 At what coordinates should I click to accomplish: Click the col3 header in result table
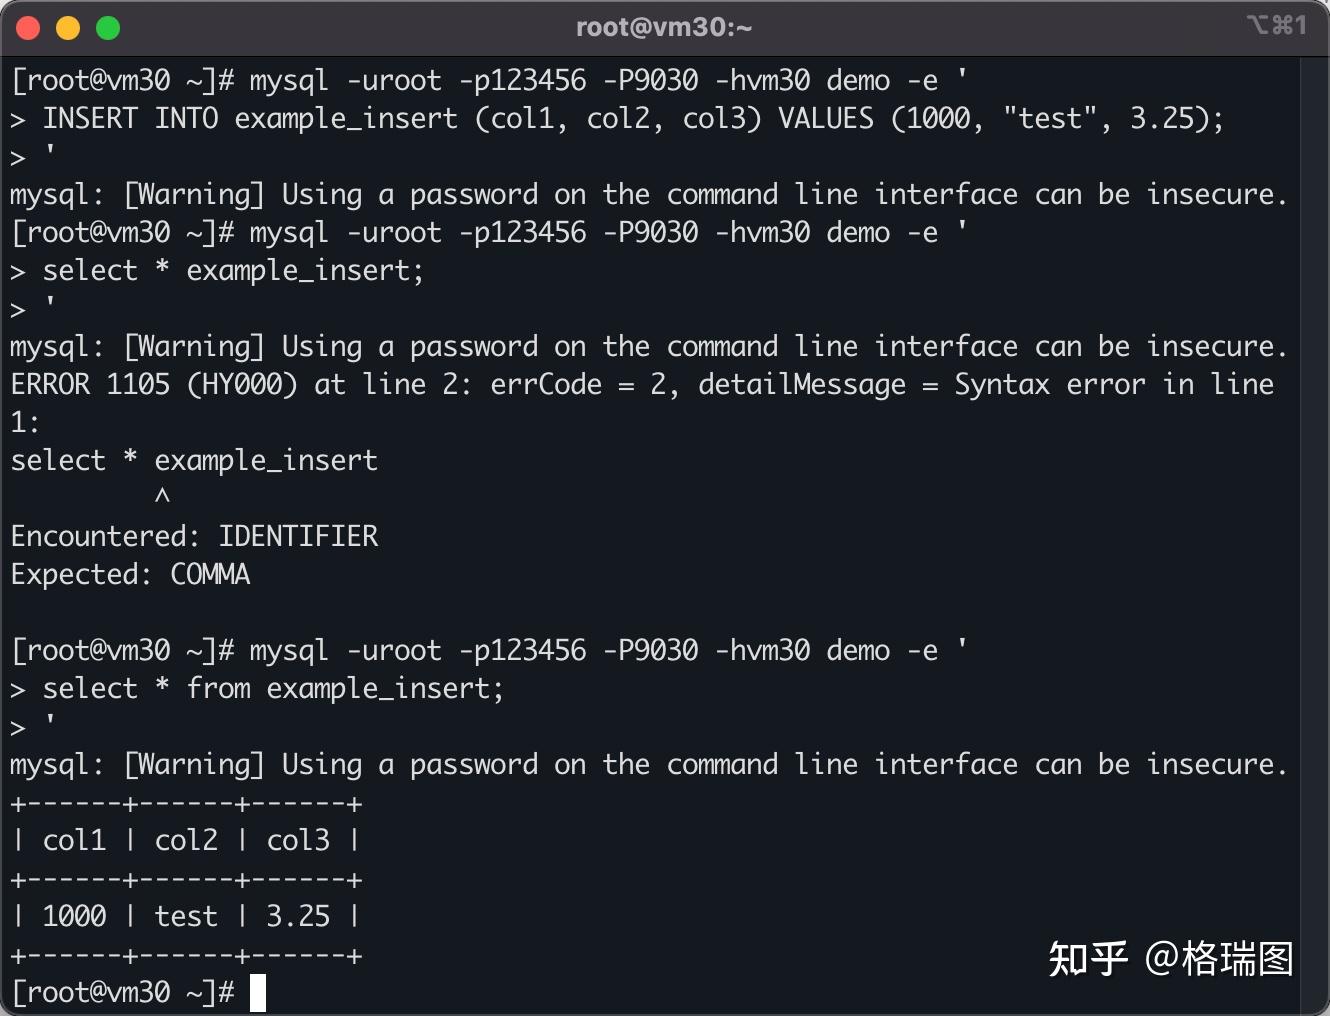298,841
